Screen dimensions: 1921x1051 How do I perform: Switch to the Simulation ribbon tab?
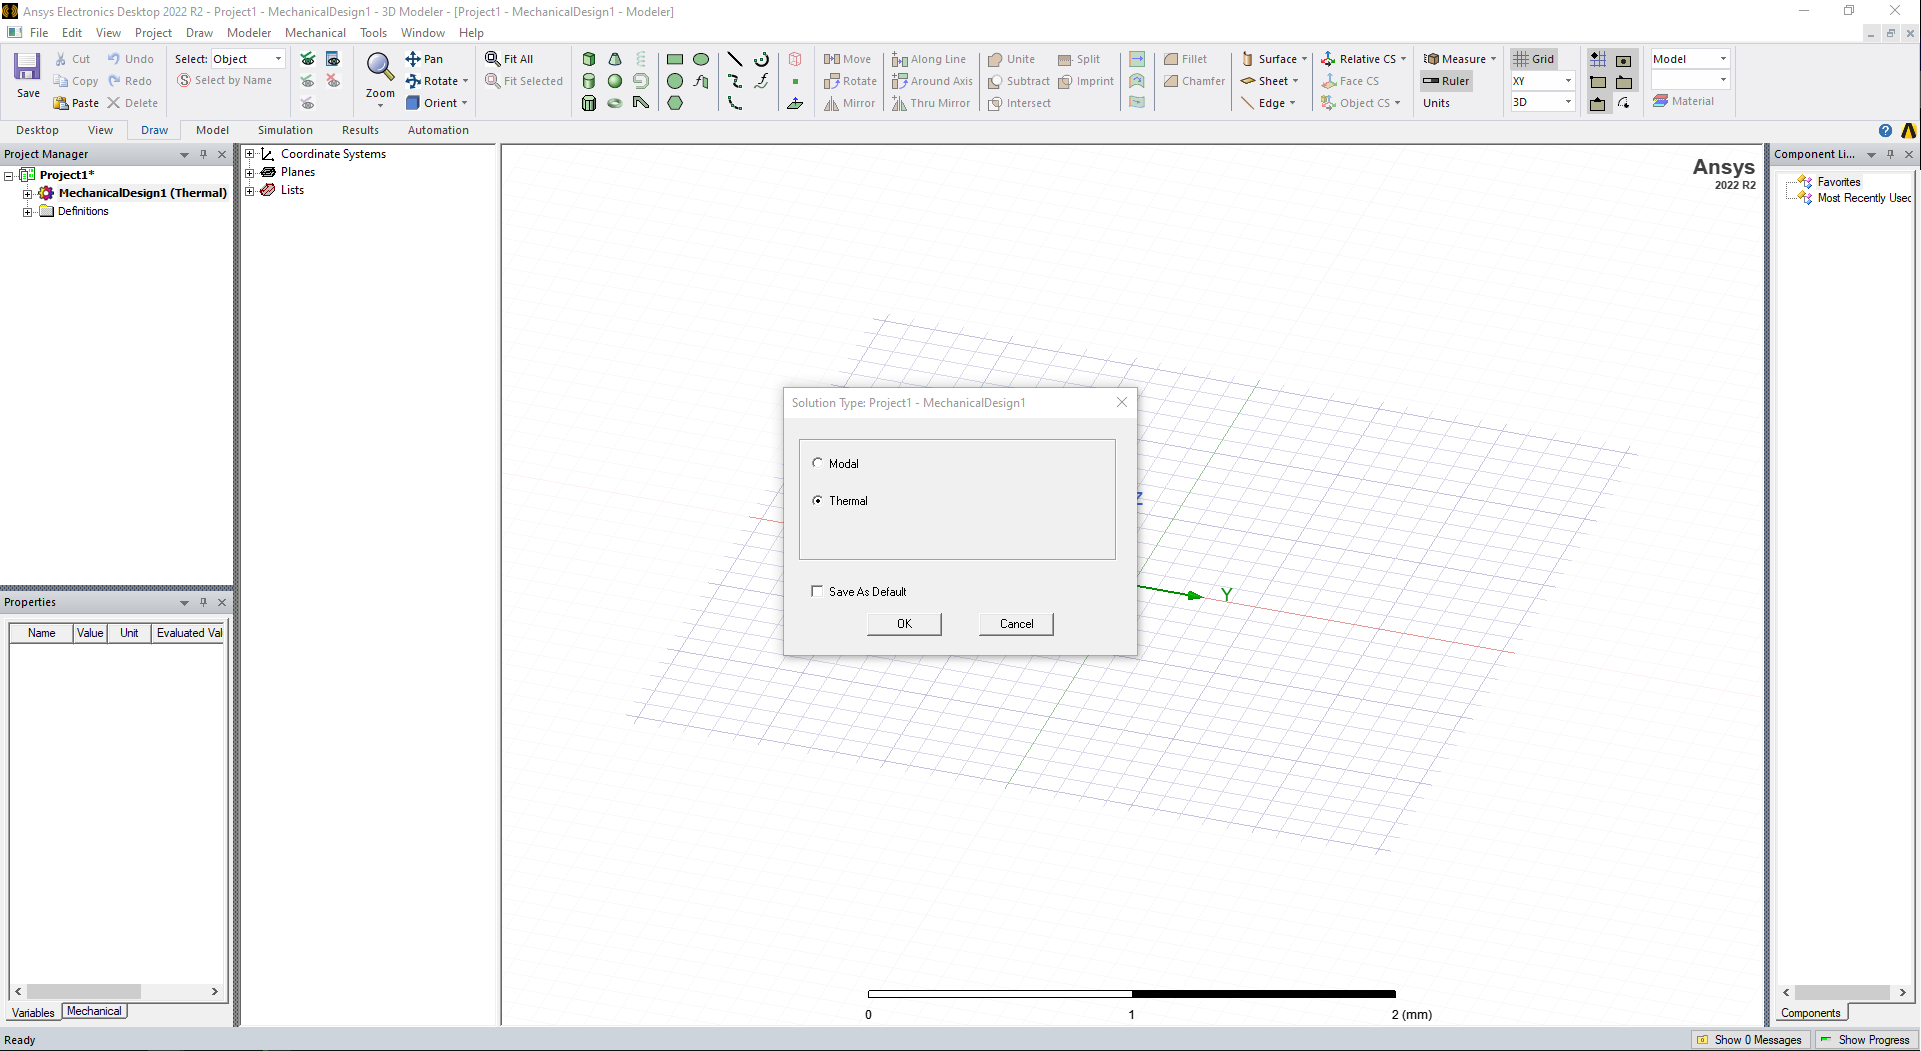[285, 130]
